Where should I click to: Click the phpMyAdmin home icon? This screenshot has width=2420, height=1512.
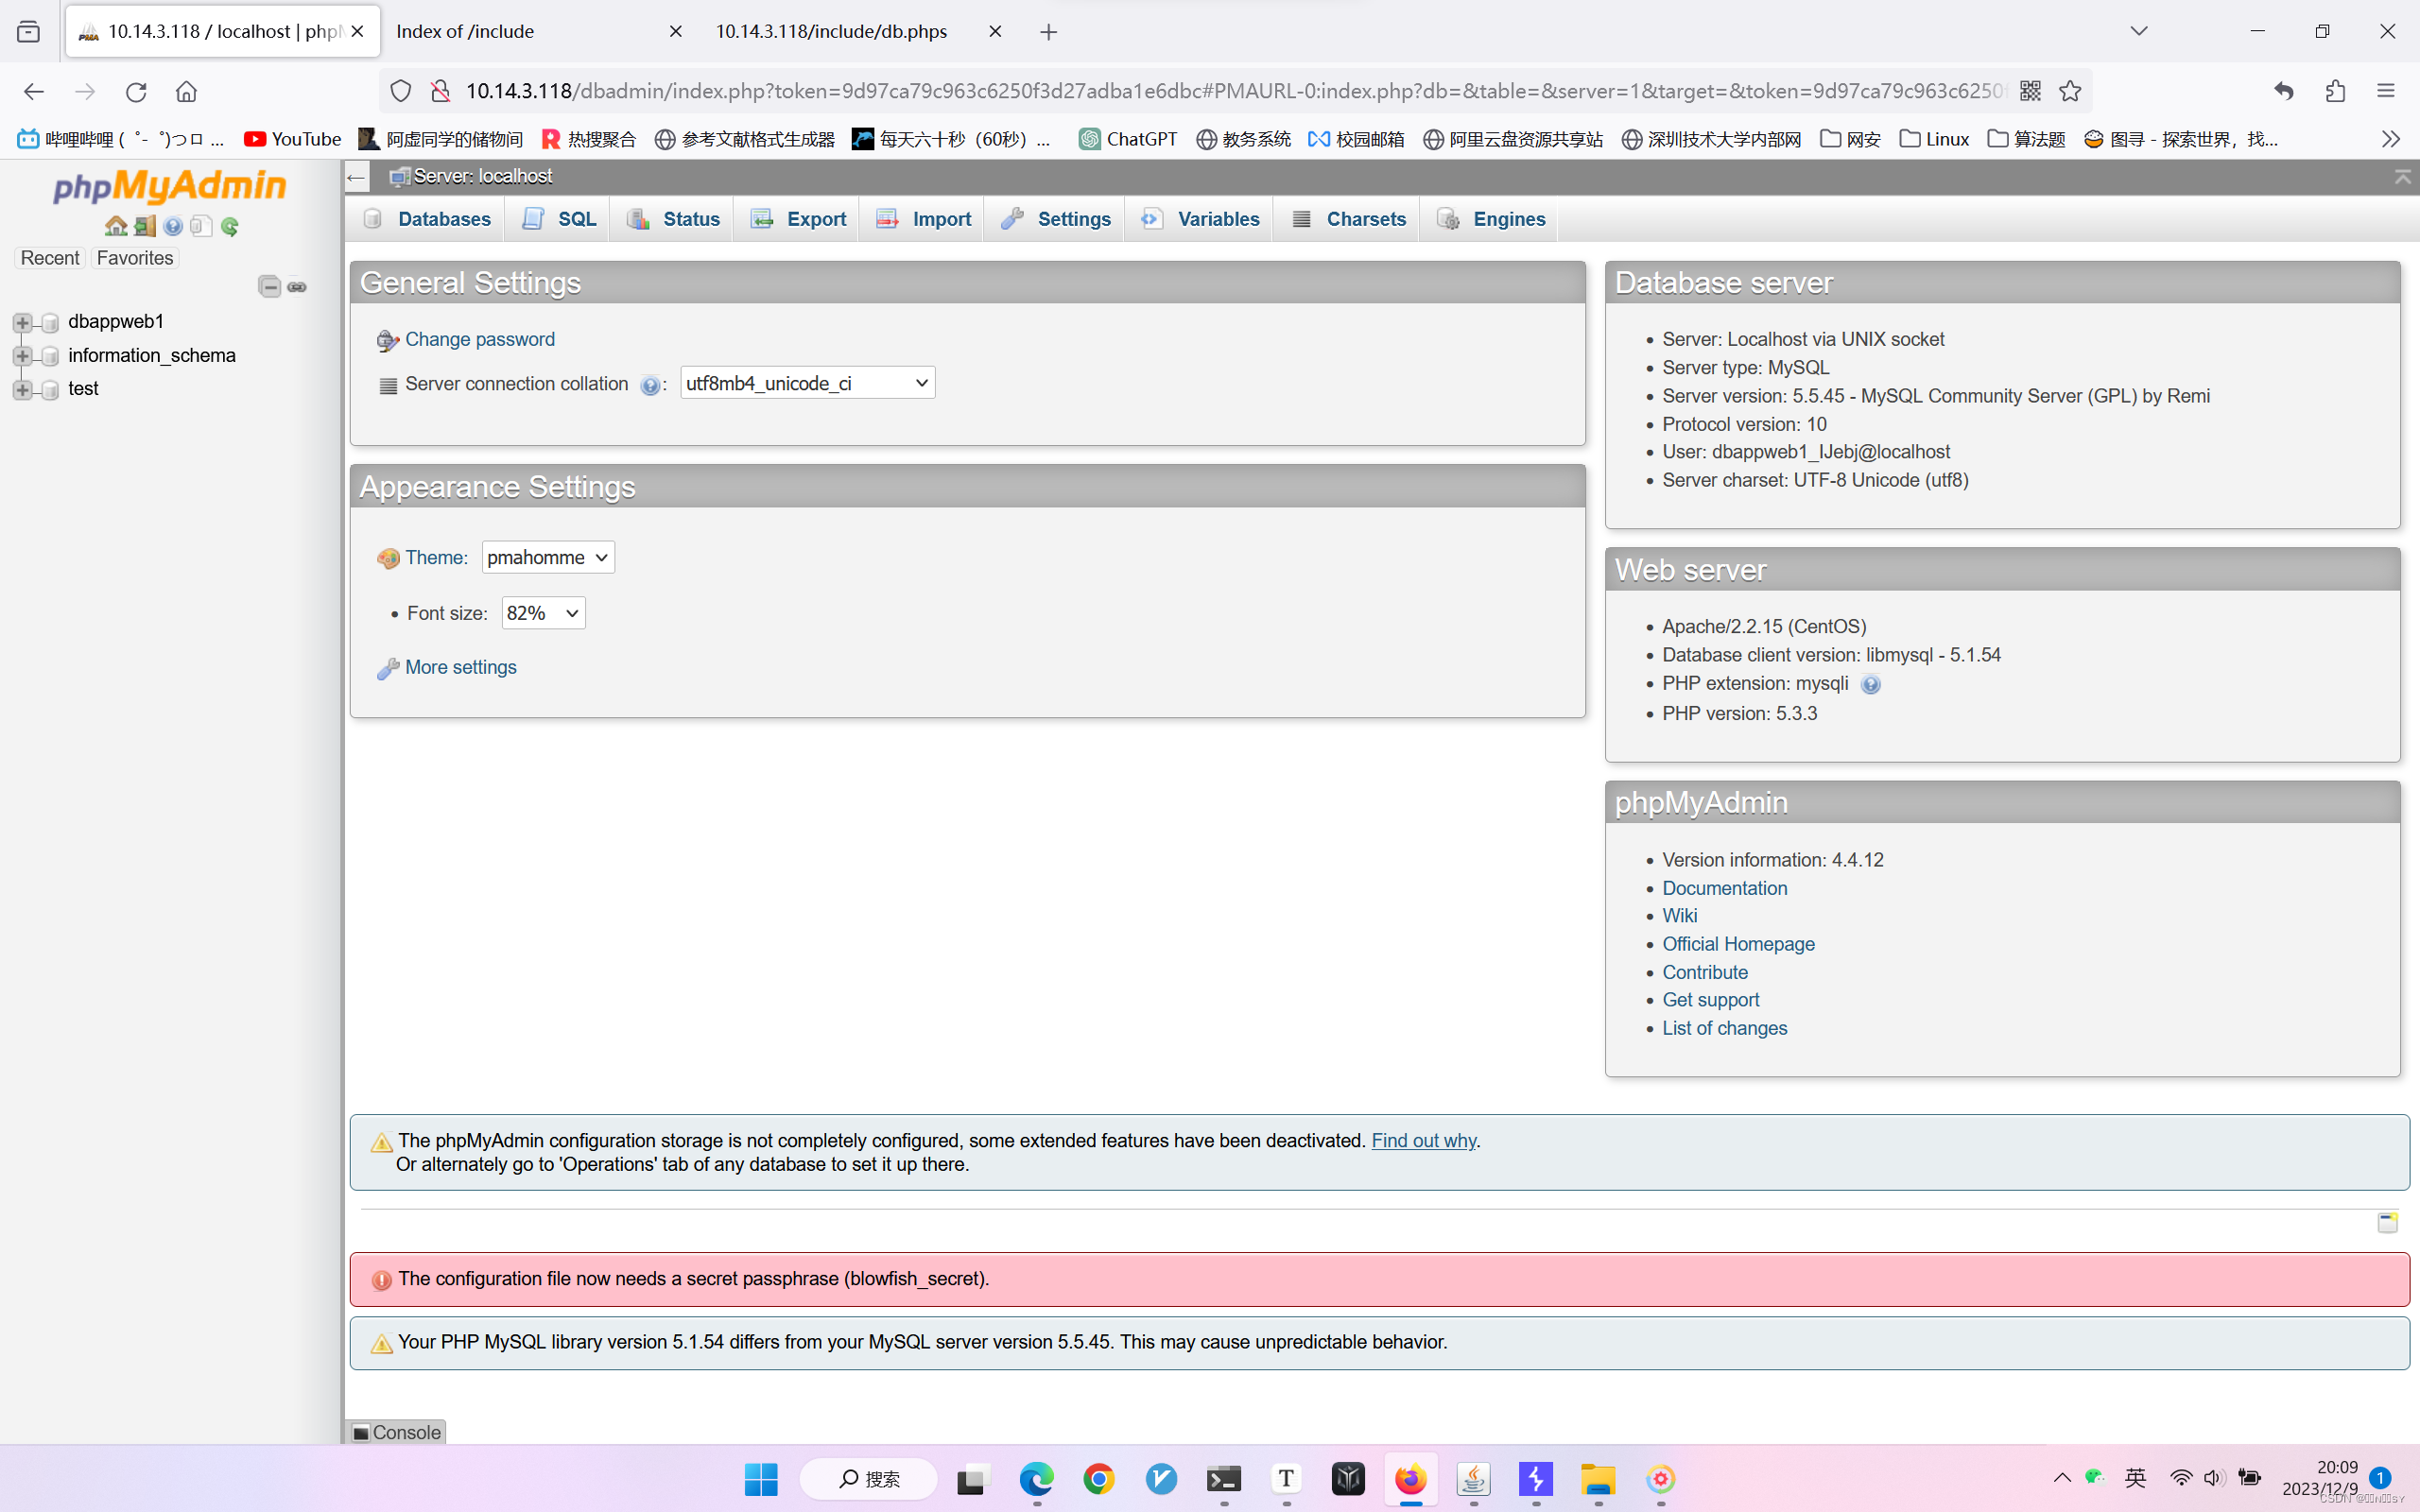pos(117,226)
